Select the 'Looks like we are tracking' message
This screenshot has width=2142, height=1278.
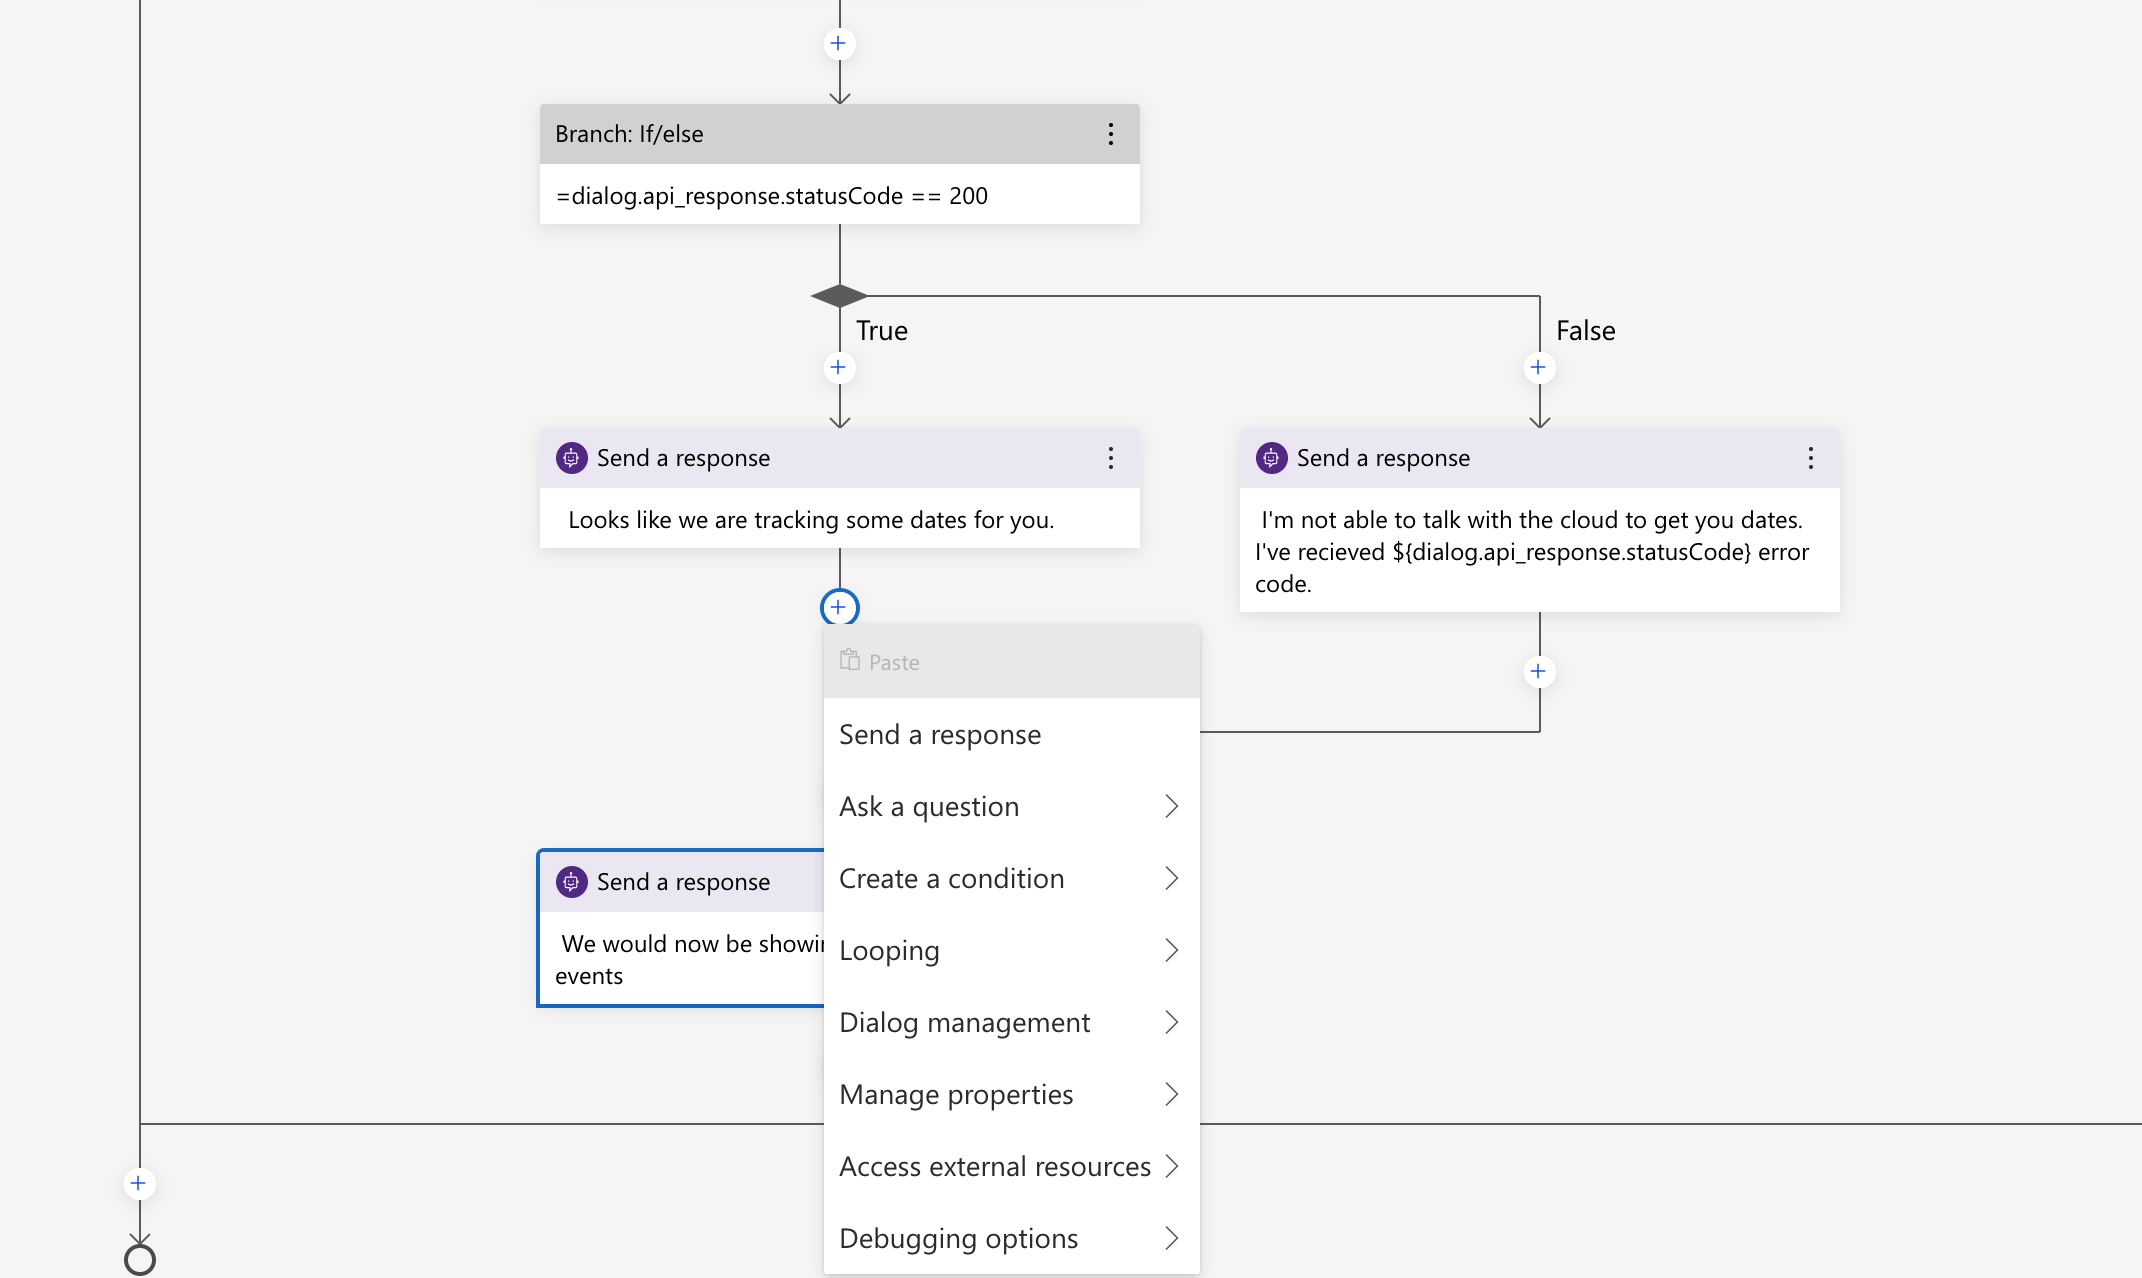tap(811, 520)
